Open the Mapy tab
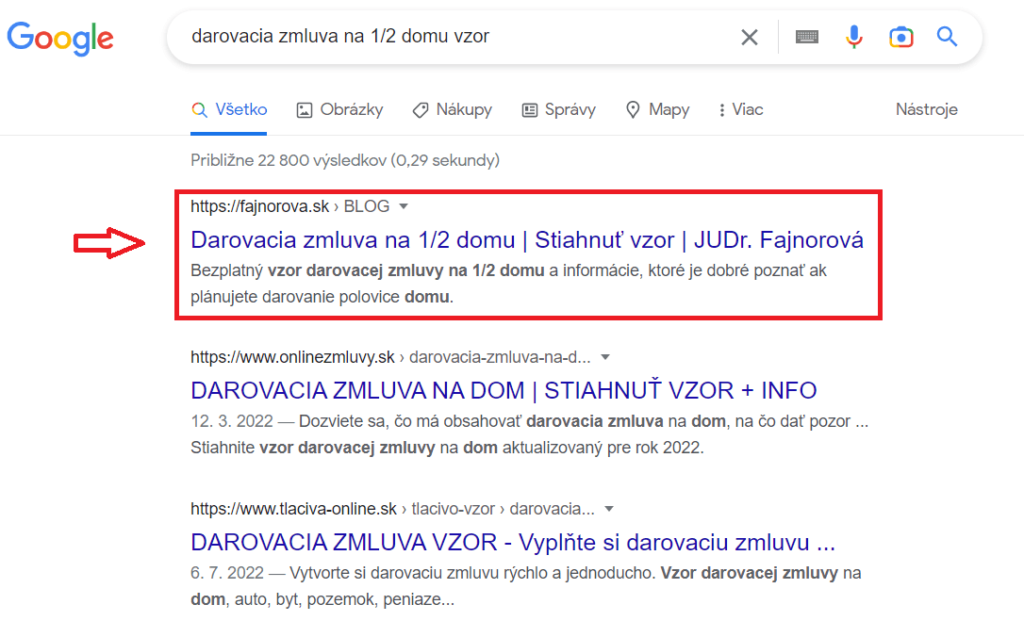The width and height of the screenshot is (1024, 621). tap(658, 110)
